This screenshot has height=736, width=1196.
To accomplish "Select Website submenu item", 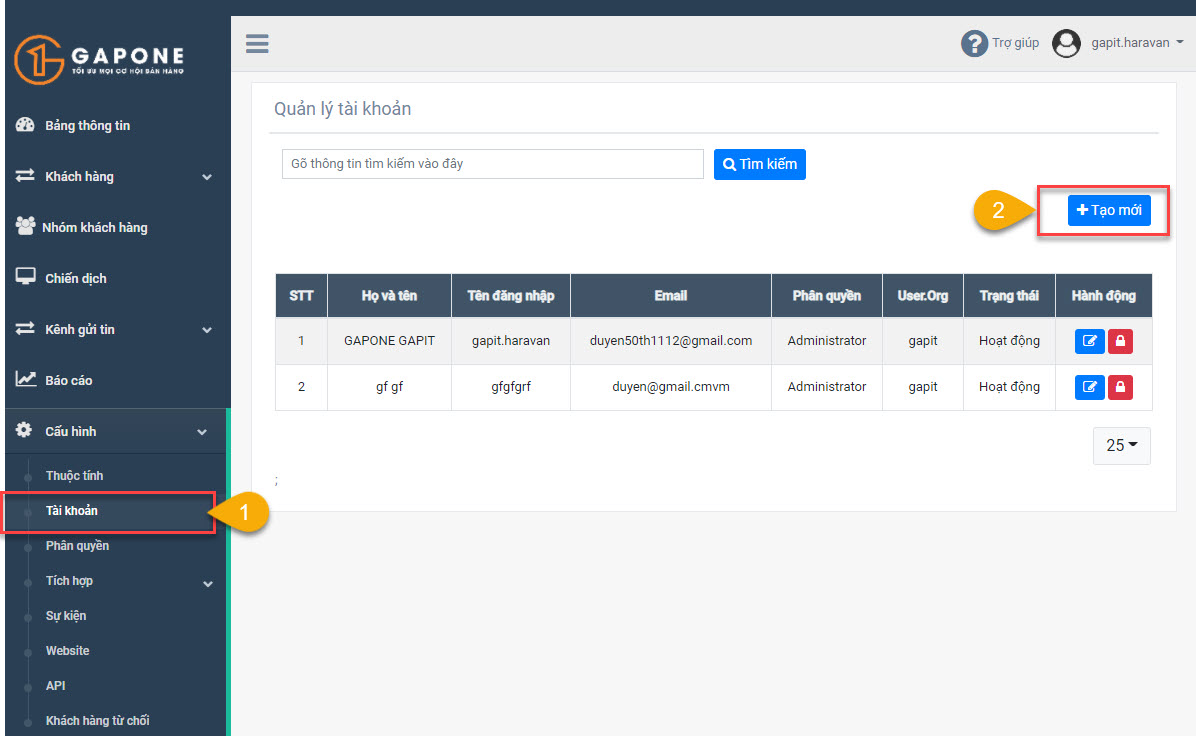I will click(67, 651).
